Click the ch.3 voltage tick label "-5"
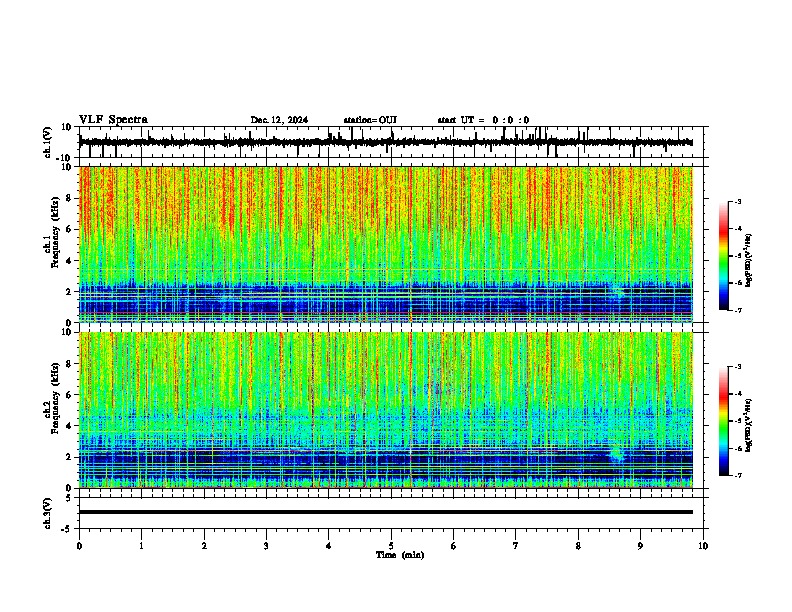Screen dimensions: 792x612 tap(67, 529)
